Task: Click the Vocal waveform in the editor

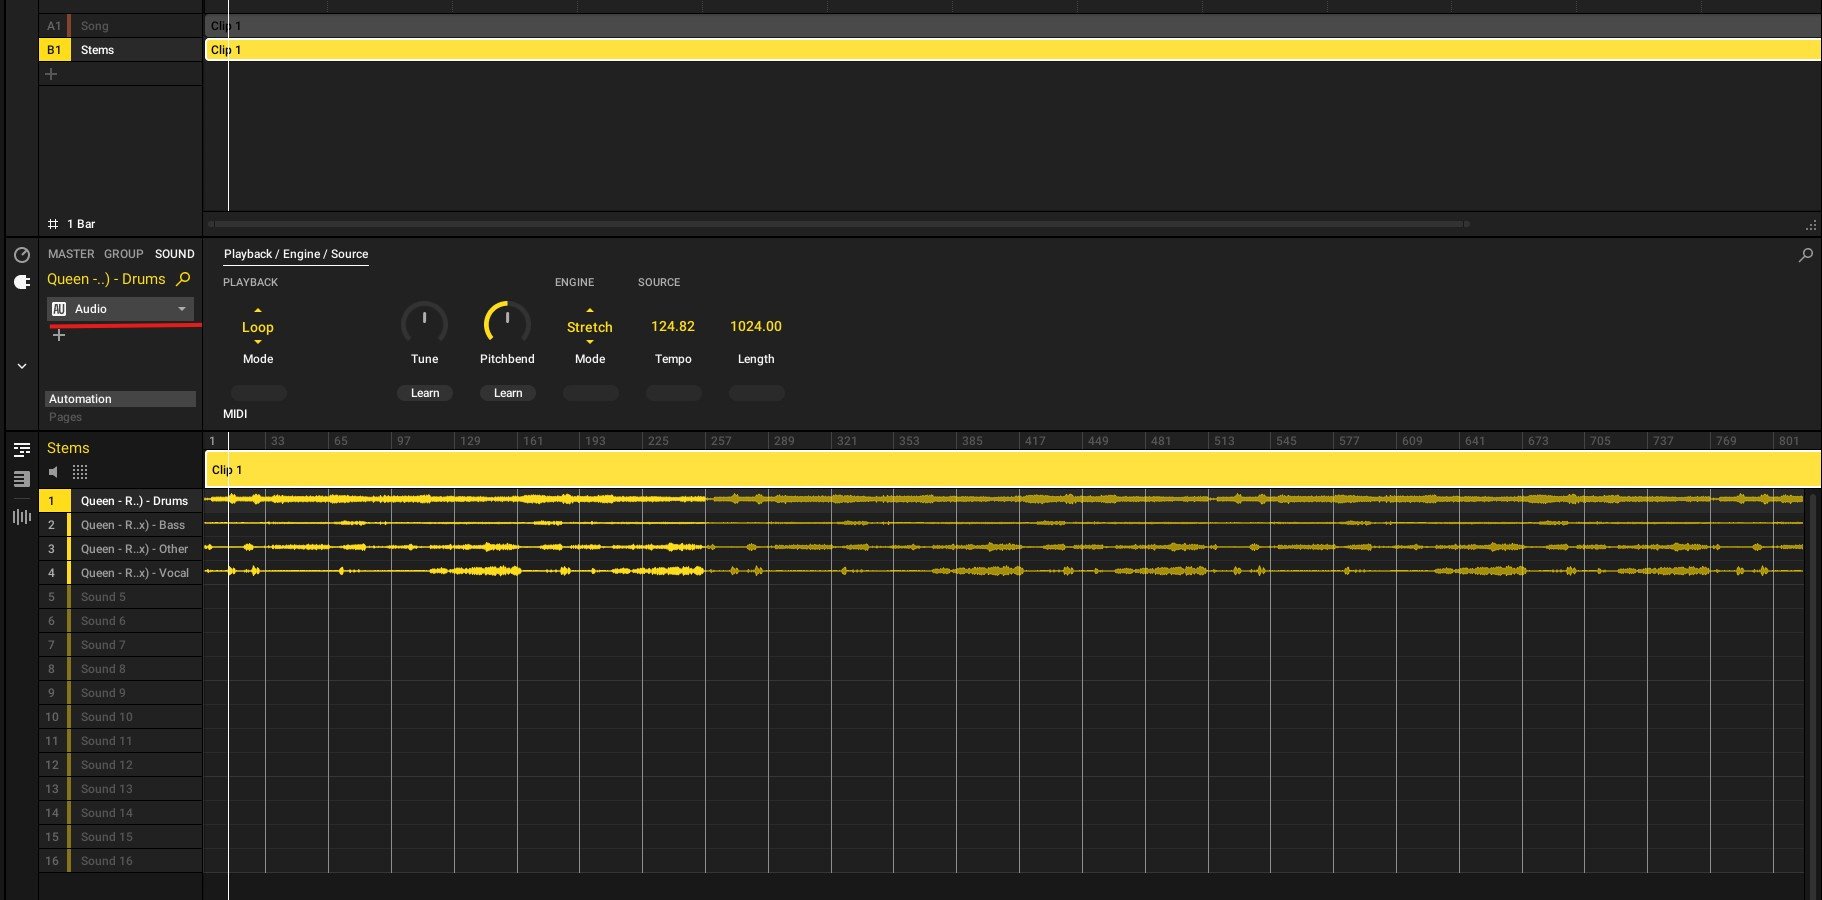Action: coord(1004,571)
